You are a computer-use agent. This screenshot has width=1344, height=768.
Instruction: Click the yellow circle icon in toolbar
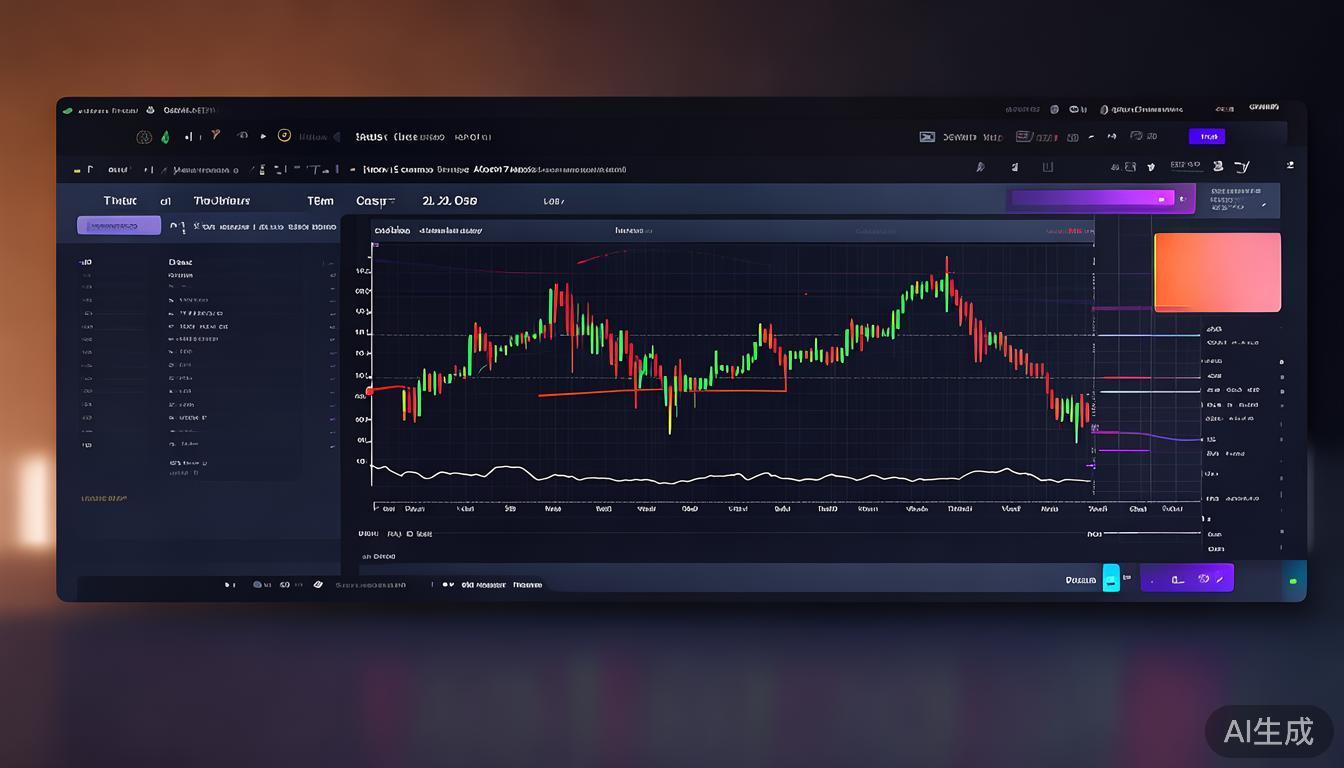click(x=284, y=136)
